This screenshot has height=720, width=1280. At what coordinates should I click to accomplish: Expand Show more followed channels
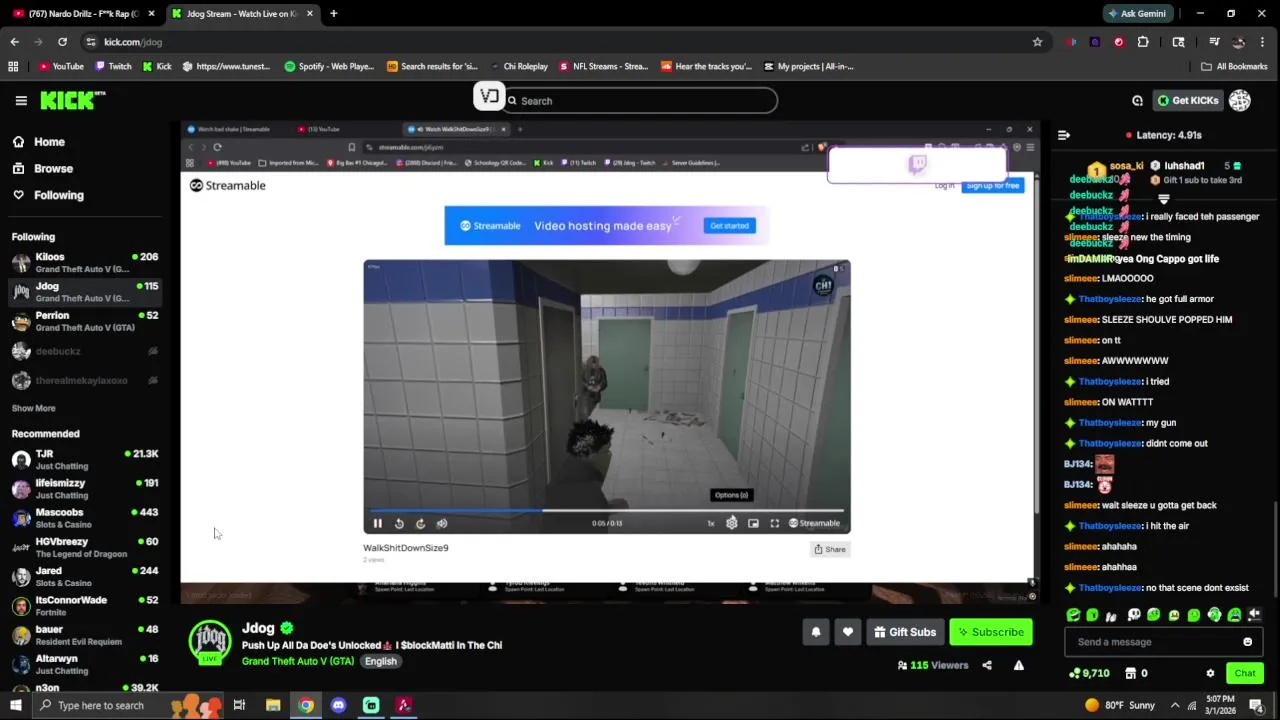point(33,408)
